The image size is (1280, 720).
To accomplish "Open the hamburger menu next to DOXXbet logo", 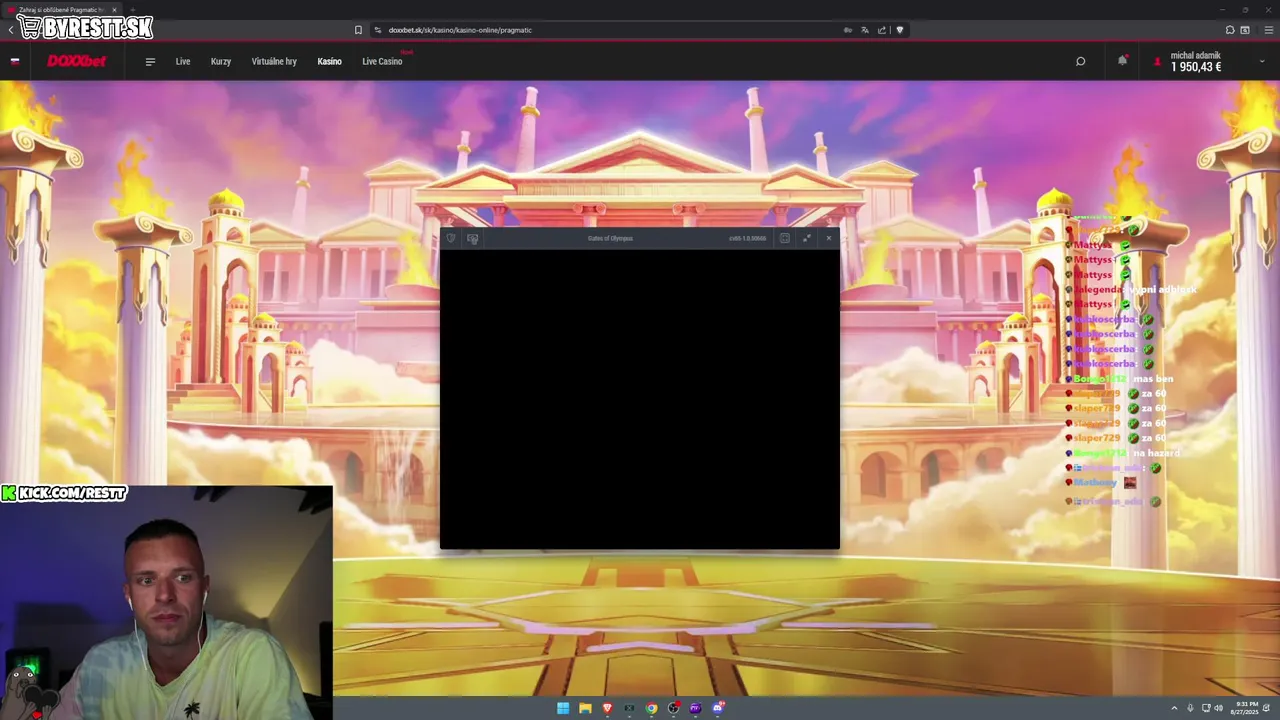I will pos(150,61).
